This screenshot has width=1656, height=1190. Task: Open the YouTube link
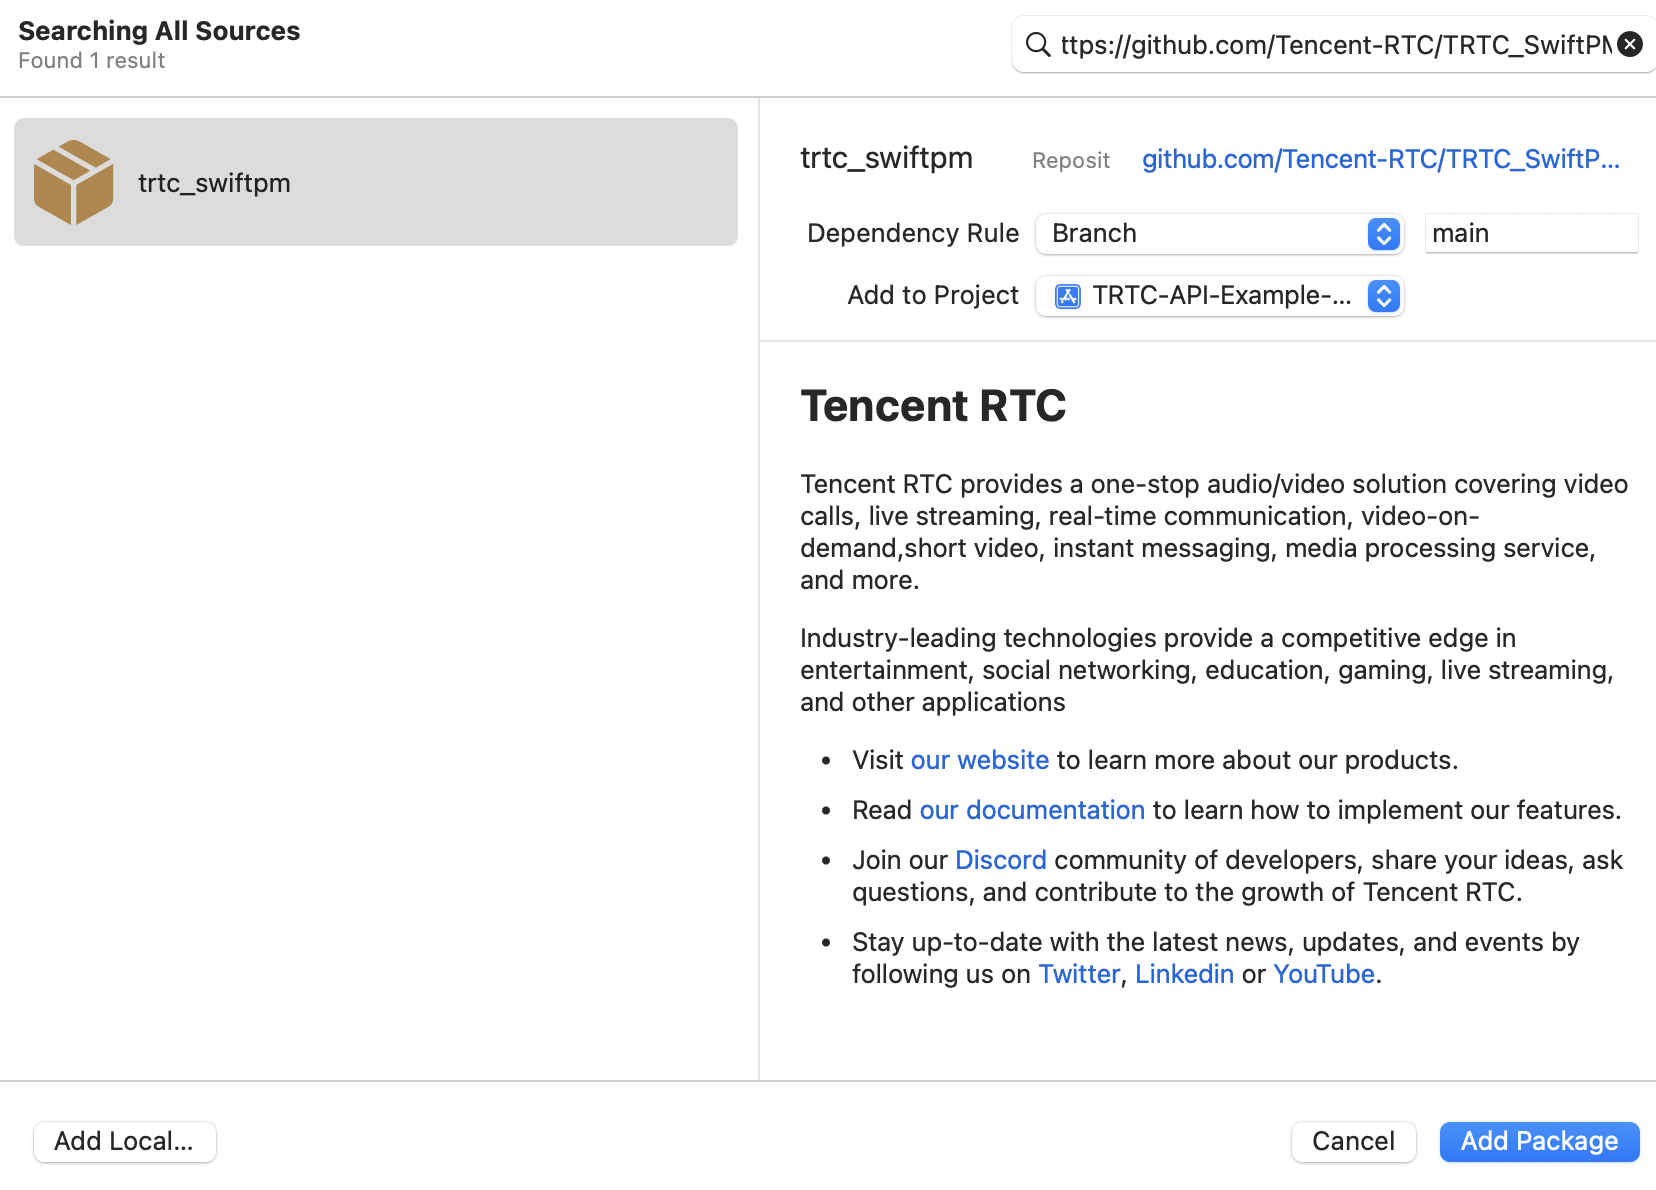1323,974
